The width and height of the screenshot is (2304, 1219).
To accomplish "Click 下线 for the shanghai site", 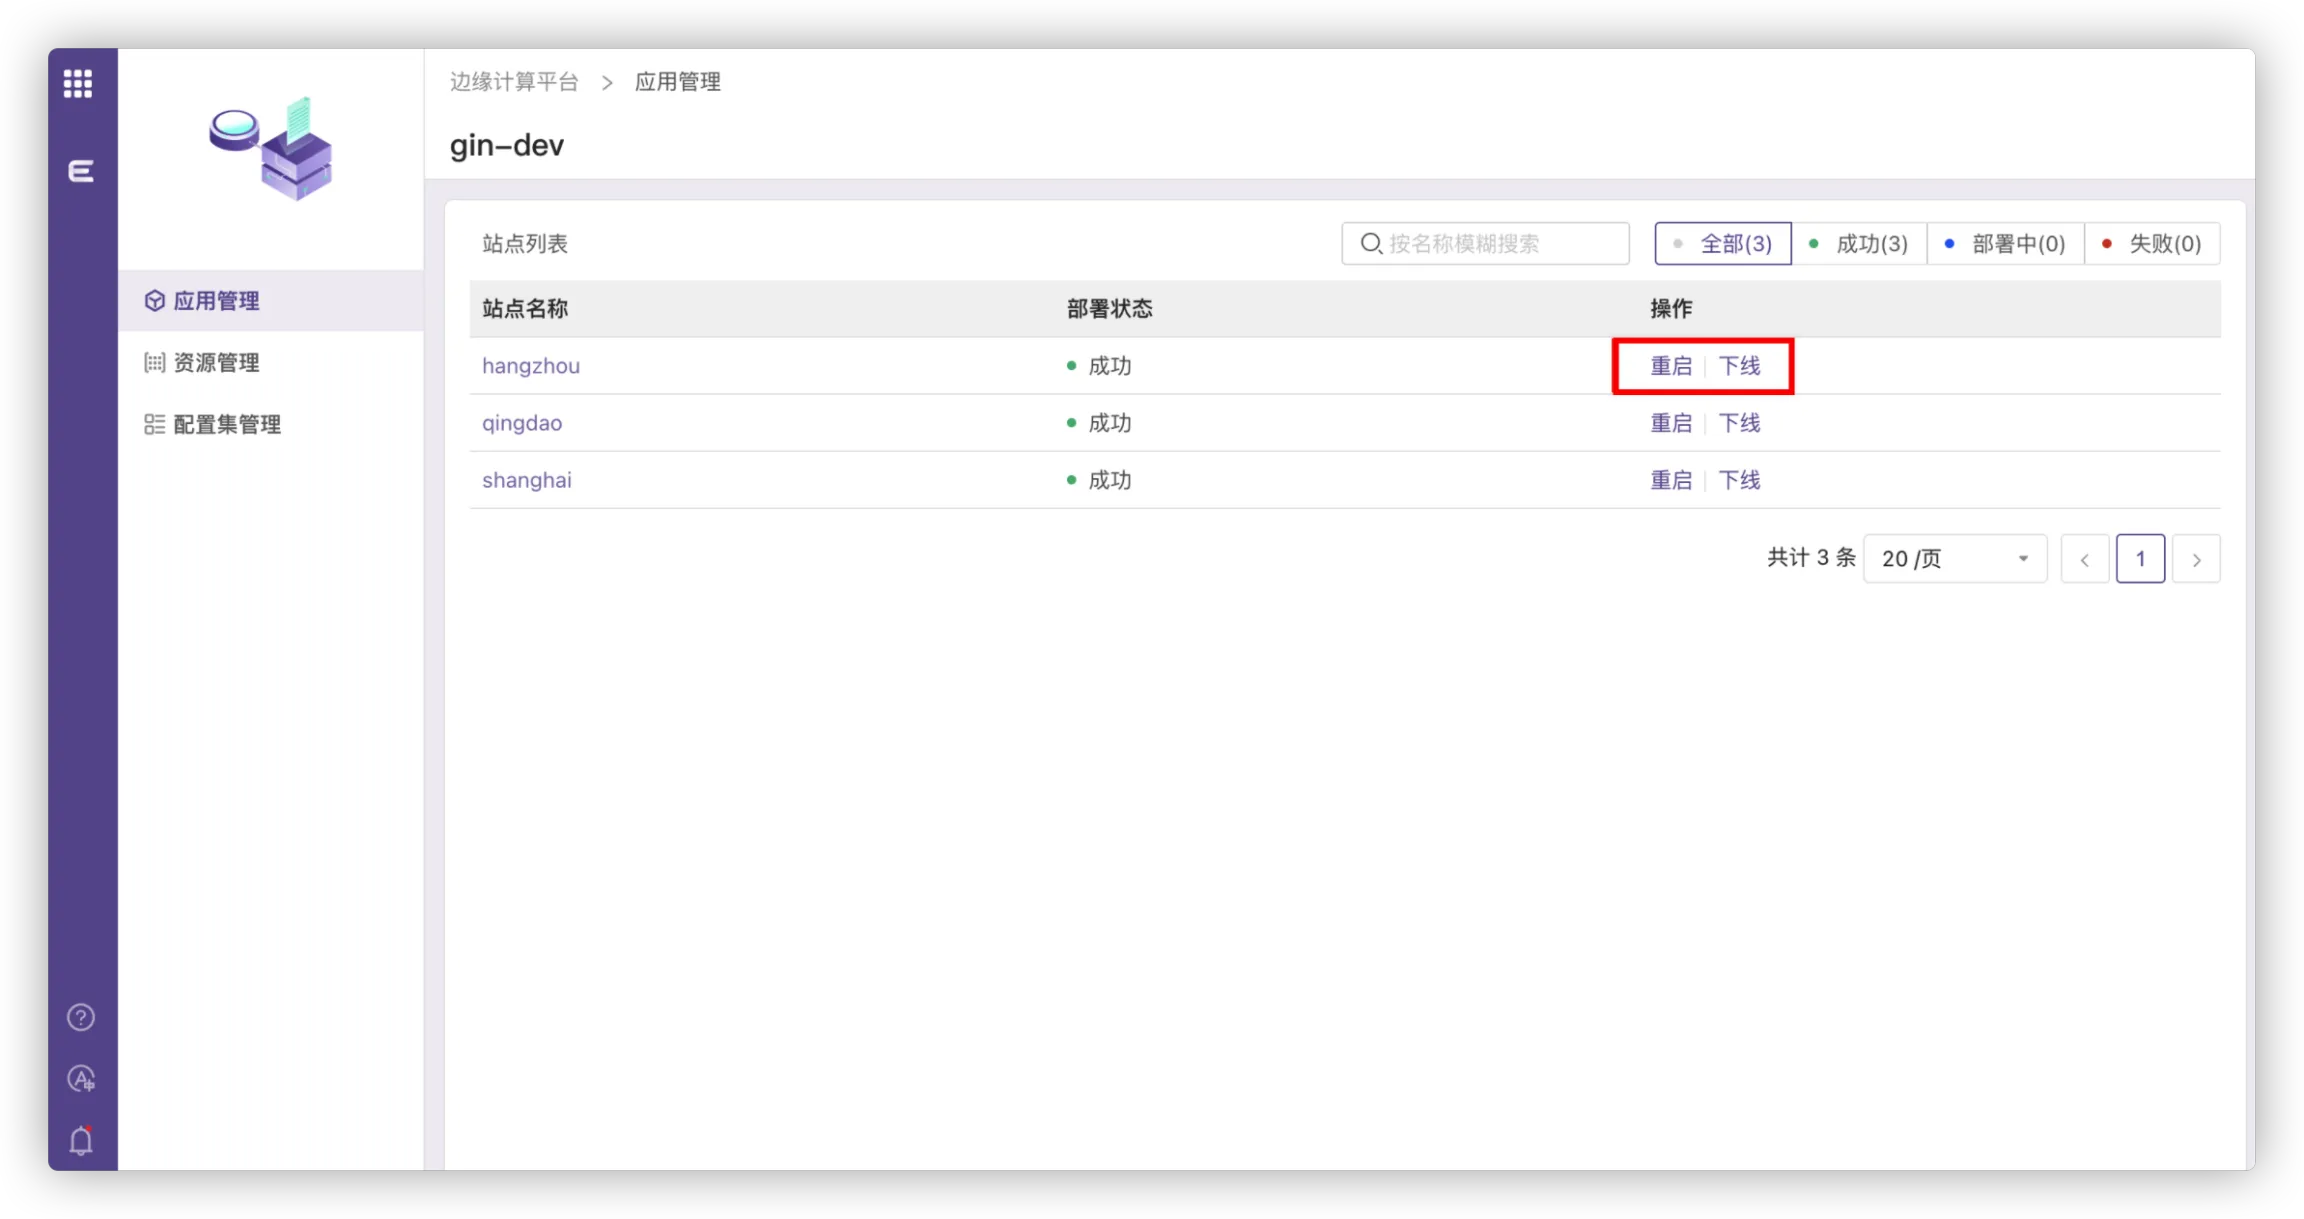I will point(1739,480).
